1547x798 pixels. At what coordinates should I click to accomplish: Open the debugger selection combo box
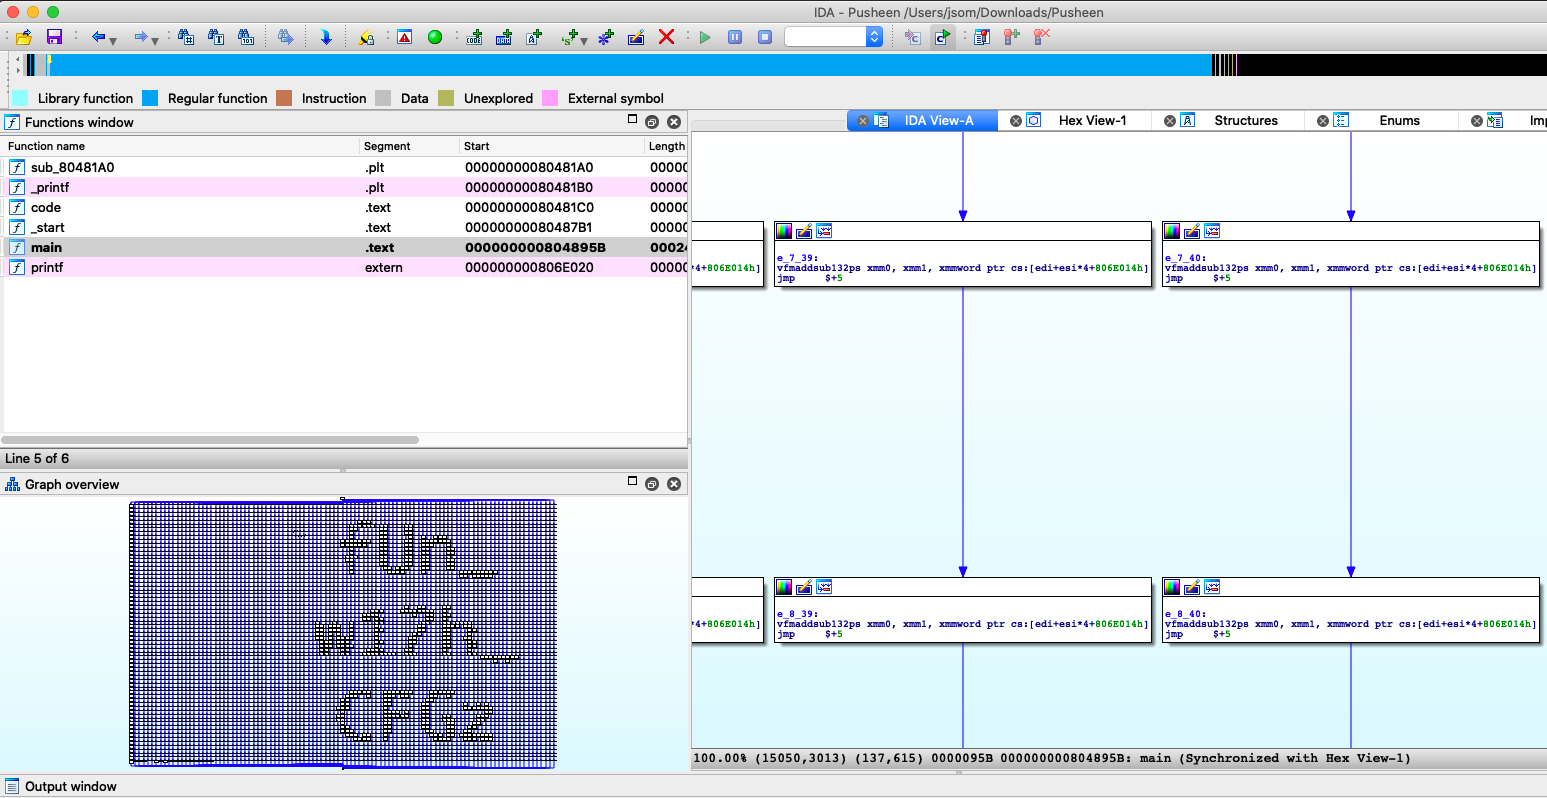click(833, 37)
